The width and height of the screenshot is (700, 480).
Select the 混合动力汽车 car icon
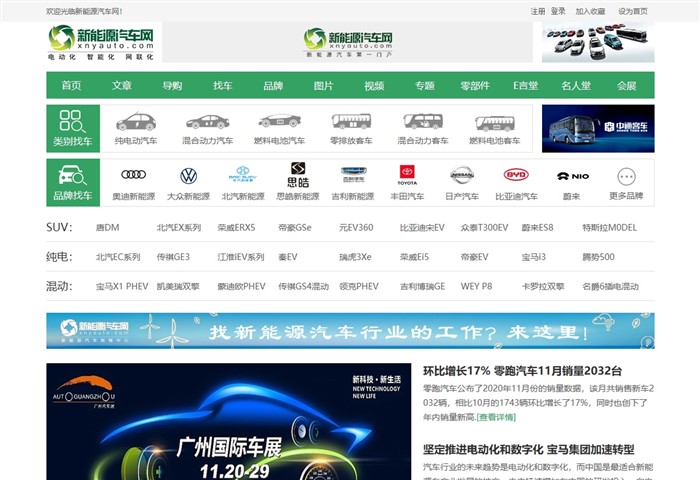(x=208, y=121)
